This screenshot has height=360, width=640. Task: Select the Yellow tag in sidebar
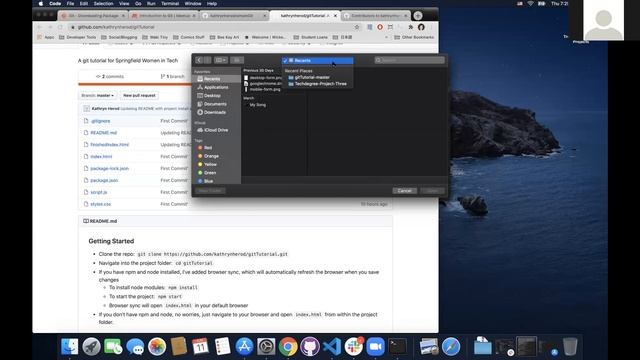(x=207, y=164)
